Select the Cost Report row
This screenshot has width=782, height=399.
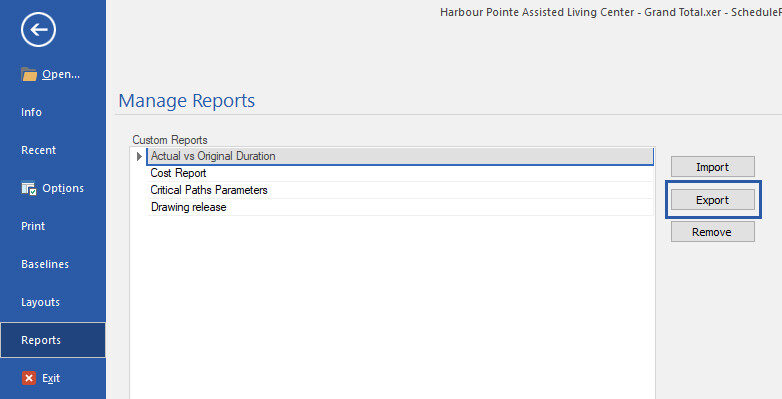(x=400, y=173)
